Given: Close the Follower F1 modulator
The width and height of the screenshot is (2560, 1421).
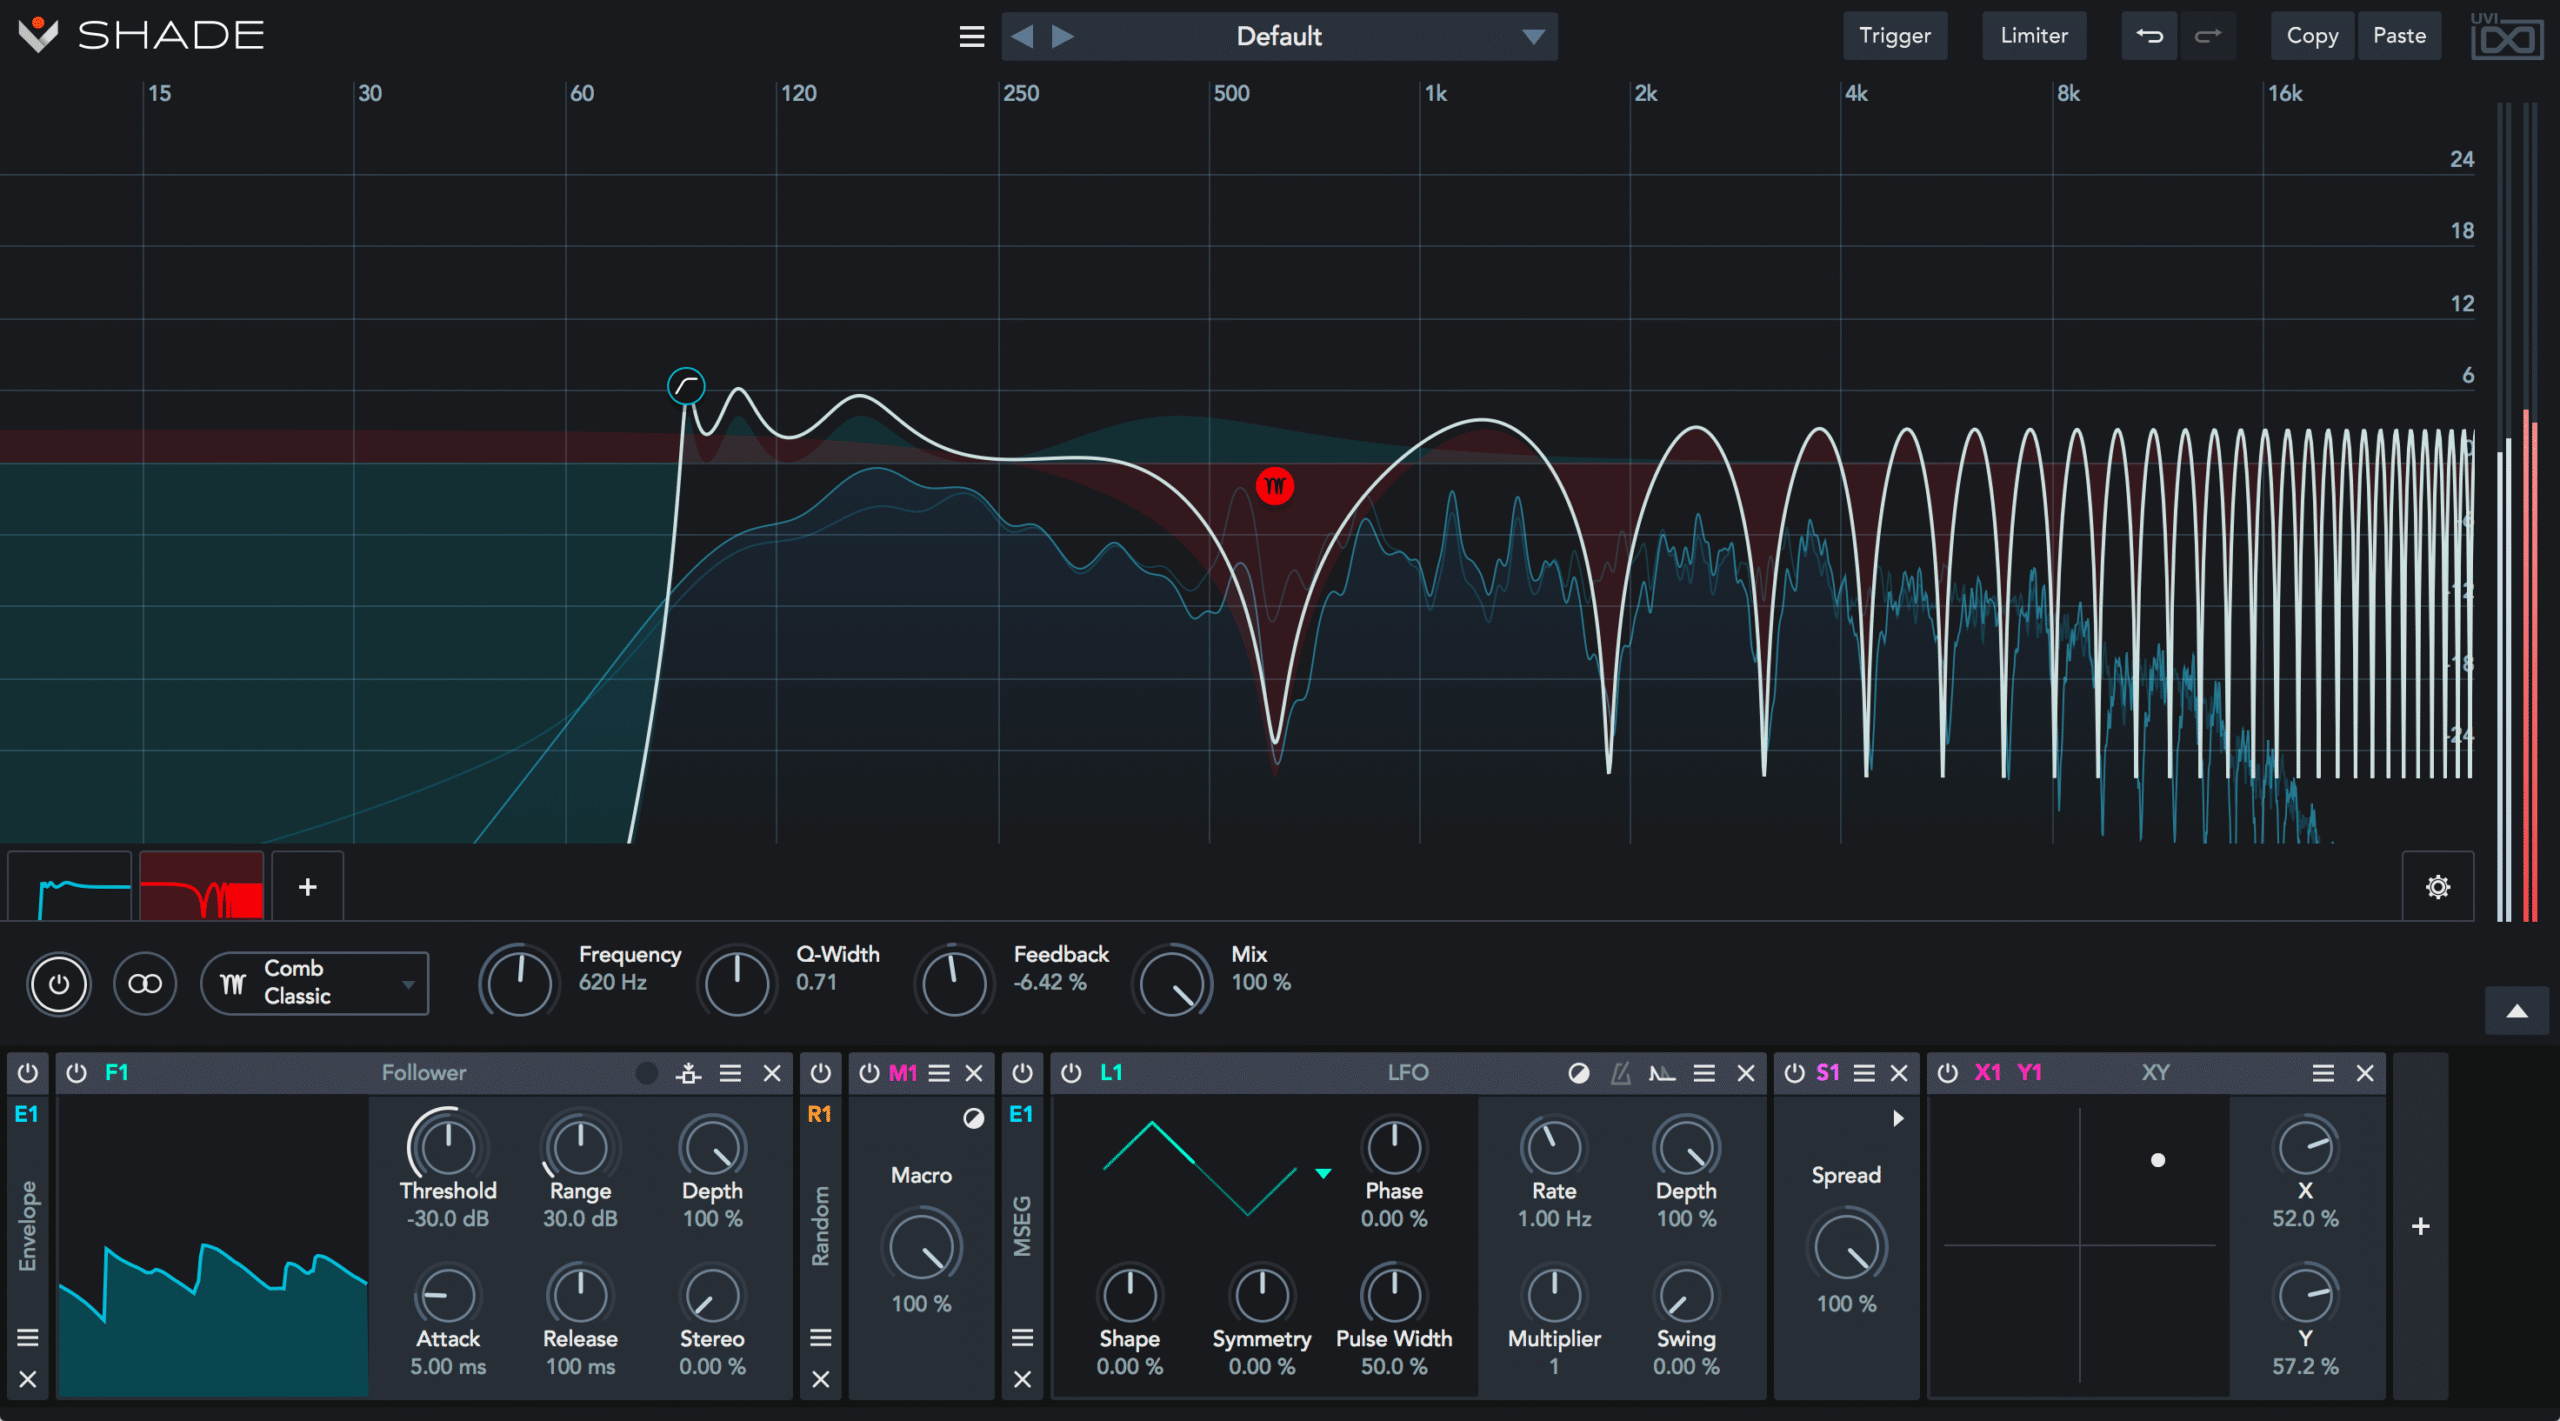Looking at the screenshot, I should (x=772, y=1073).
